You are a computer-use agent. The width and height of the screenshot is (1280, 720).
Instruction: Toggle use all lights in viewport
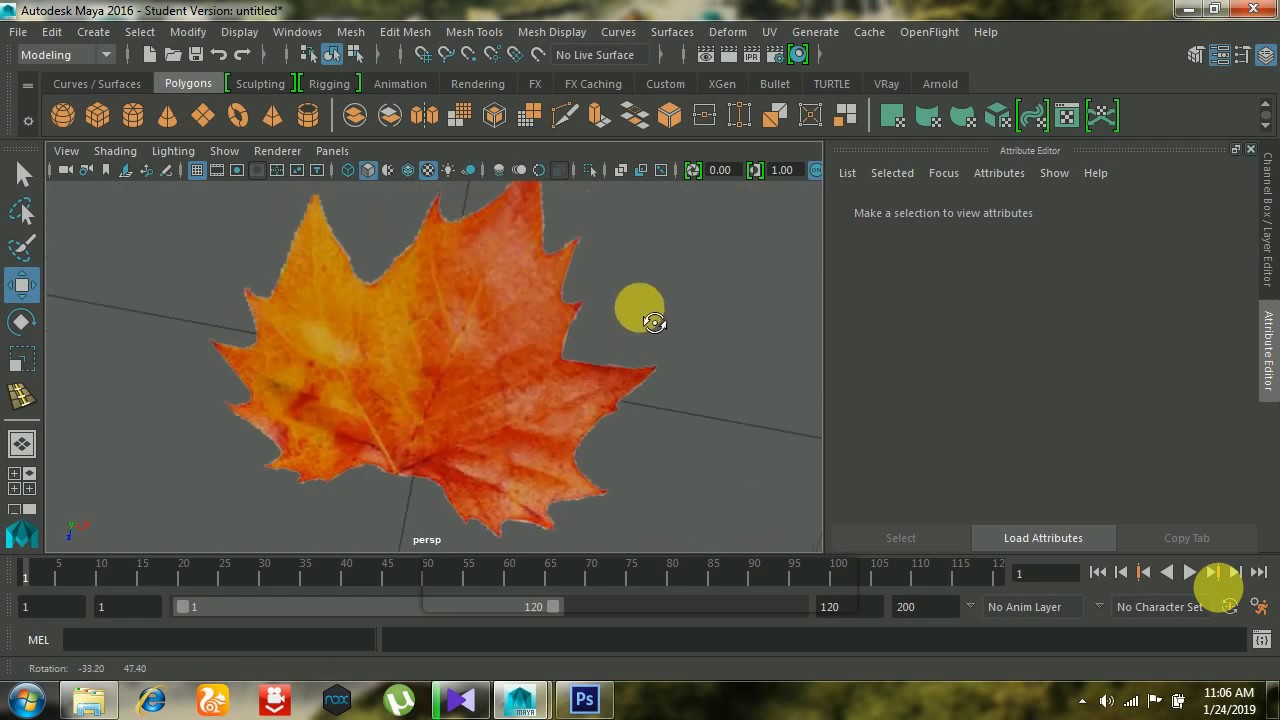[x=448, y=170]
